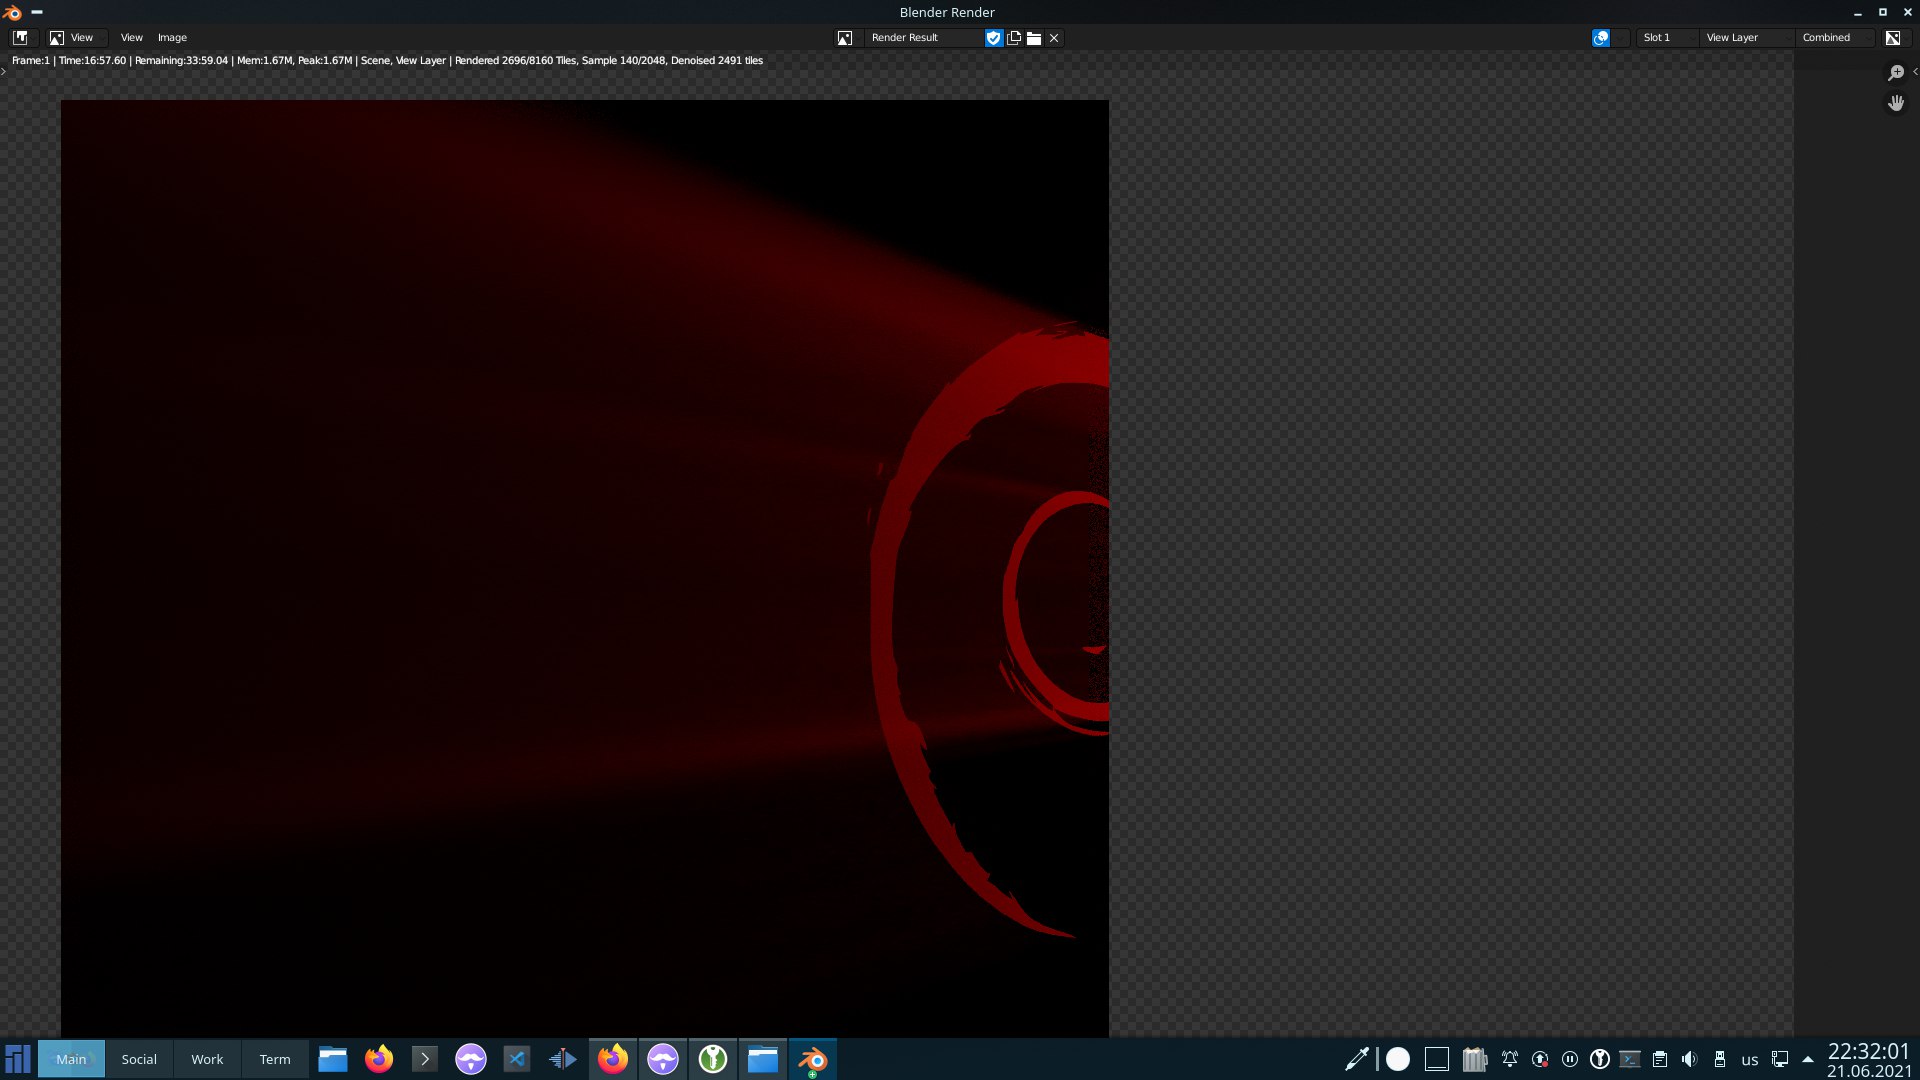Viewport: 1920px width, 1080px height.
Task: Launch the pinned purple mustache app icon
Action: tap(471, 1059)
